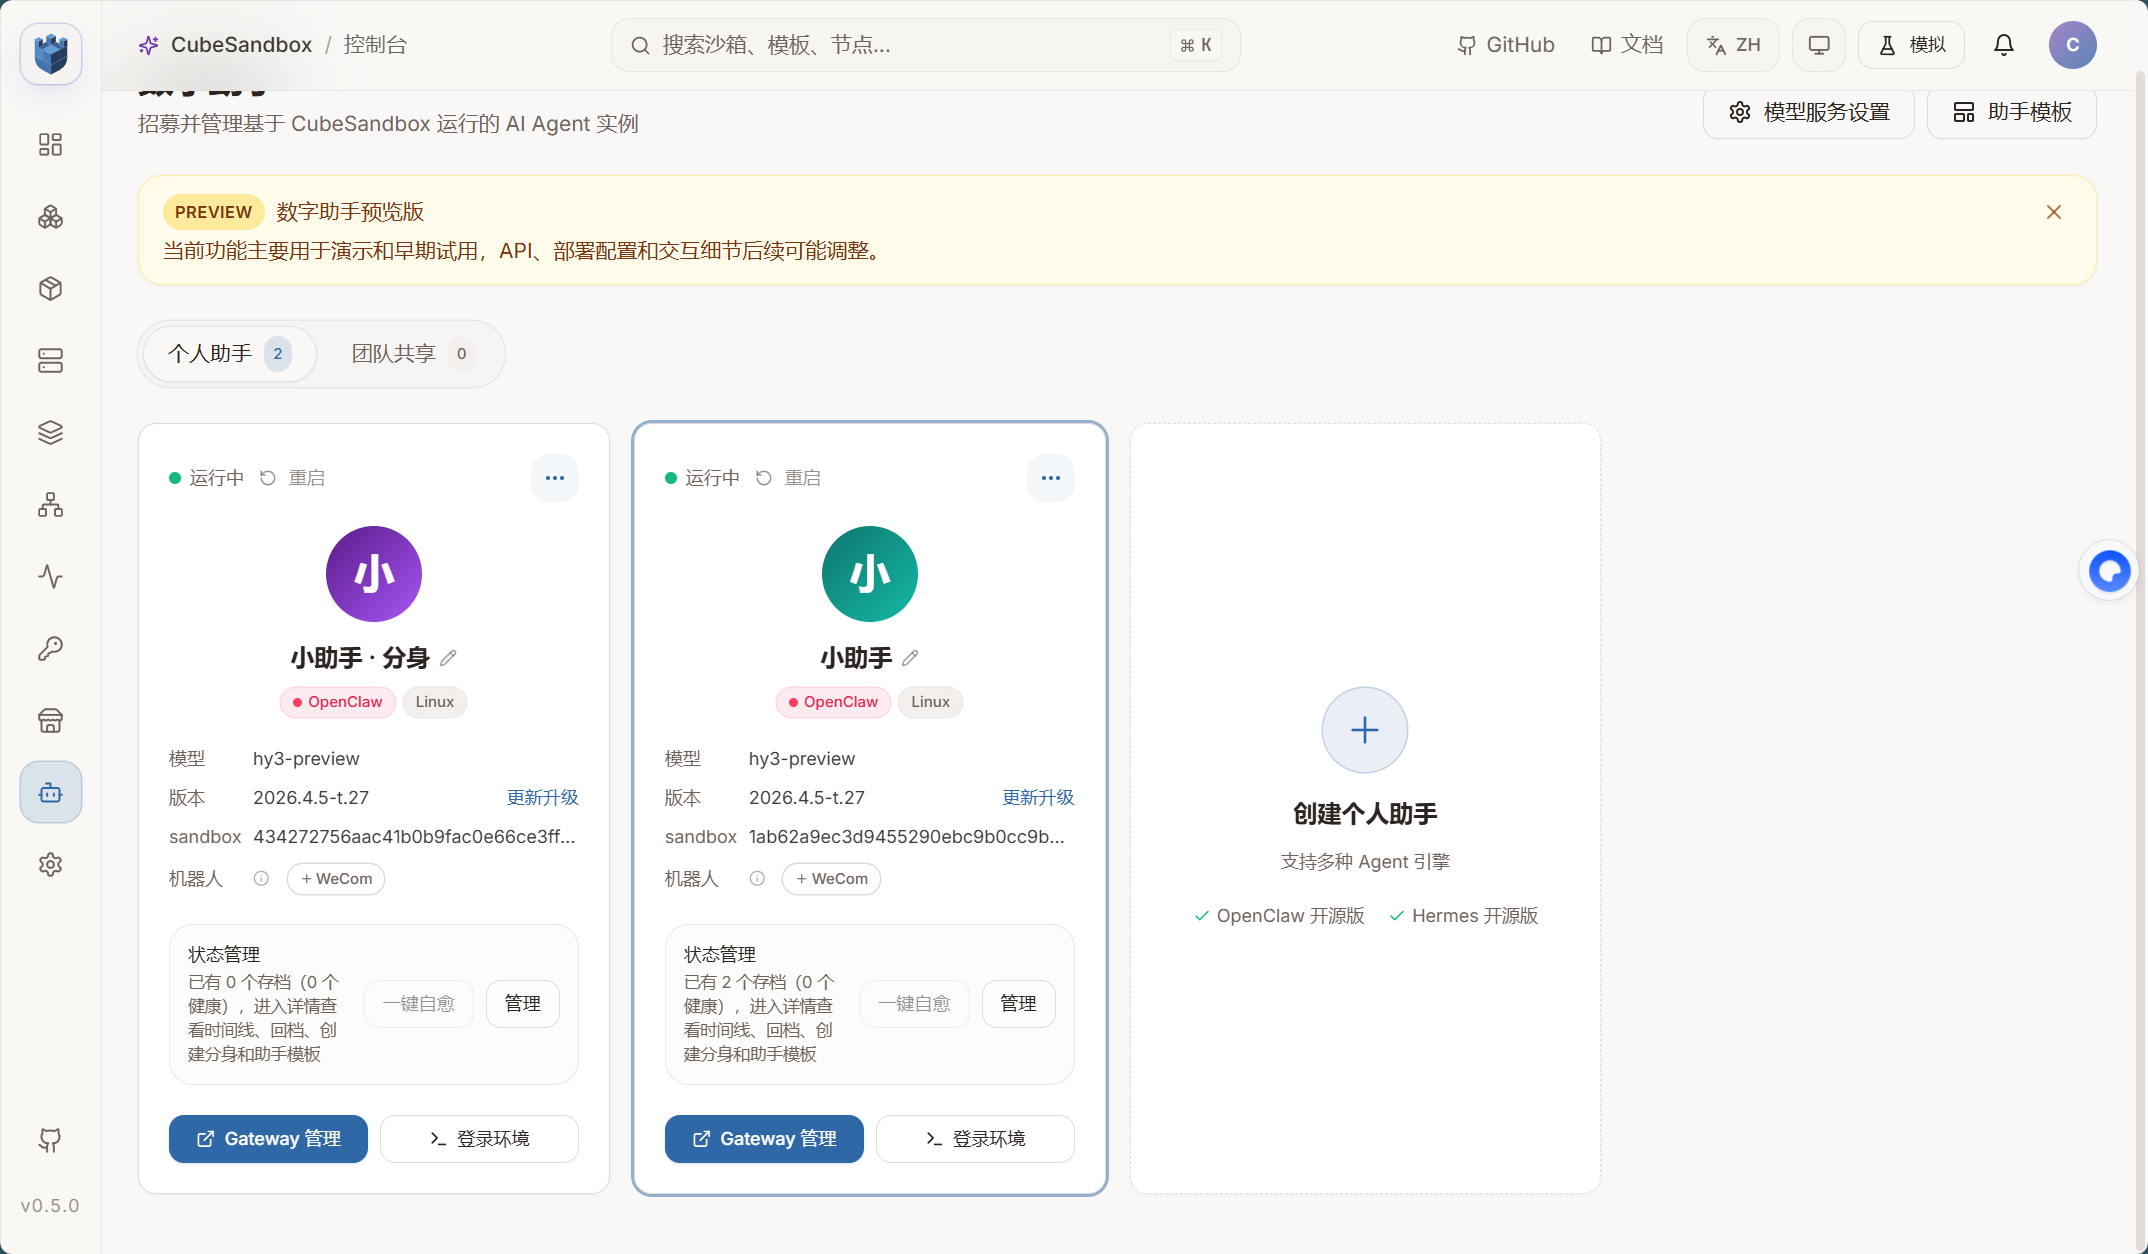2148x1254 pixels.
Task: Click the 创建个人助手 heading
Action: coord(1365,814)
